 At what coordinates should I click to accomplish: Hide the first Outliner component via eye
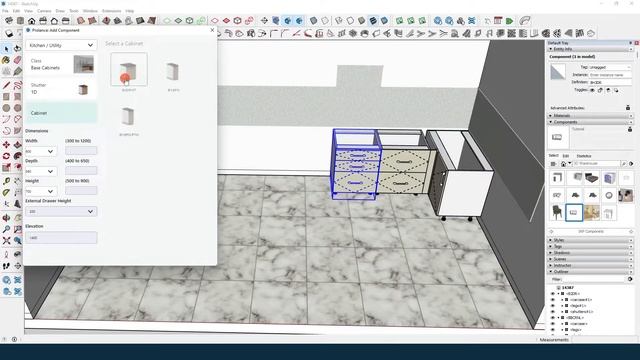[553, 293]
